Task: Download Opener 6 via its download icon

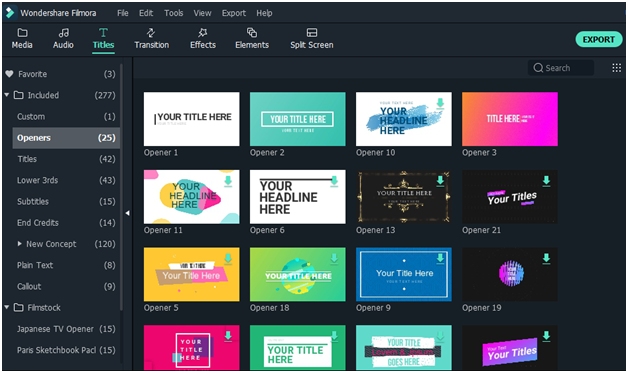Action: (334, 181)
